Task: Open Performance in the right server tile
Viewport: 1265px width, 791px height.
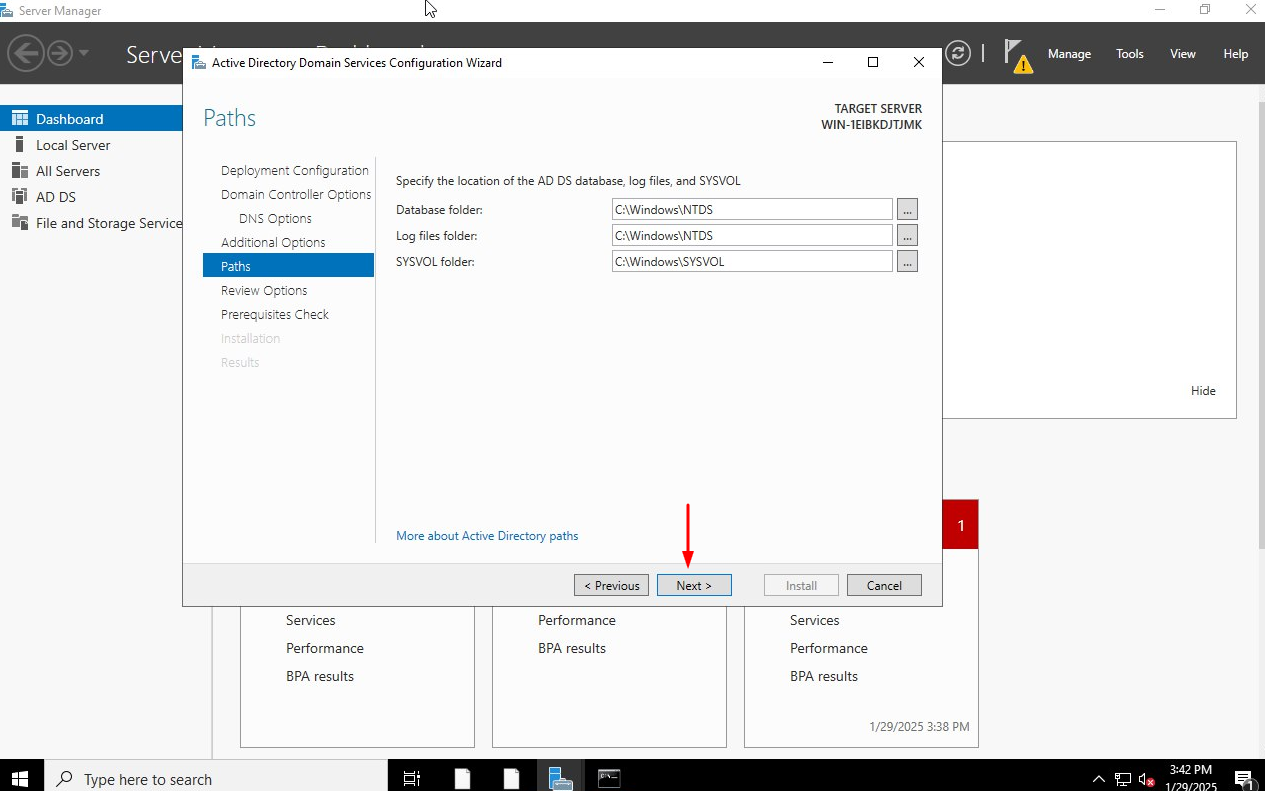Action: (829, 649)
